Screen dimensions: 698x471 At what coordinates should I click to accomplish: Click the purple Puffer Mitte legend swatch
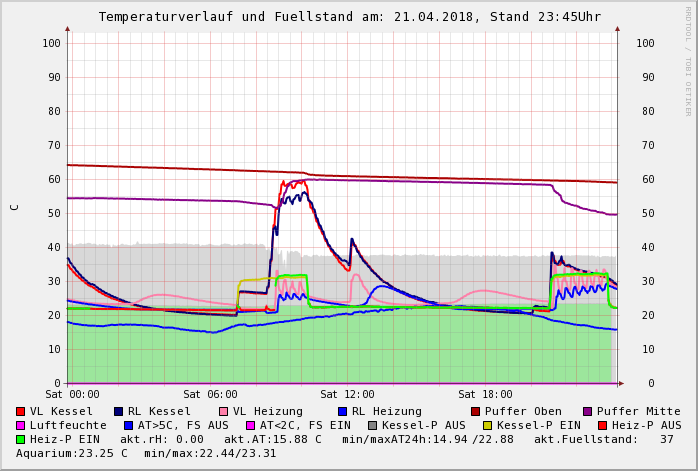588,411
